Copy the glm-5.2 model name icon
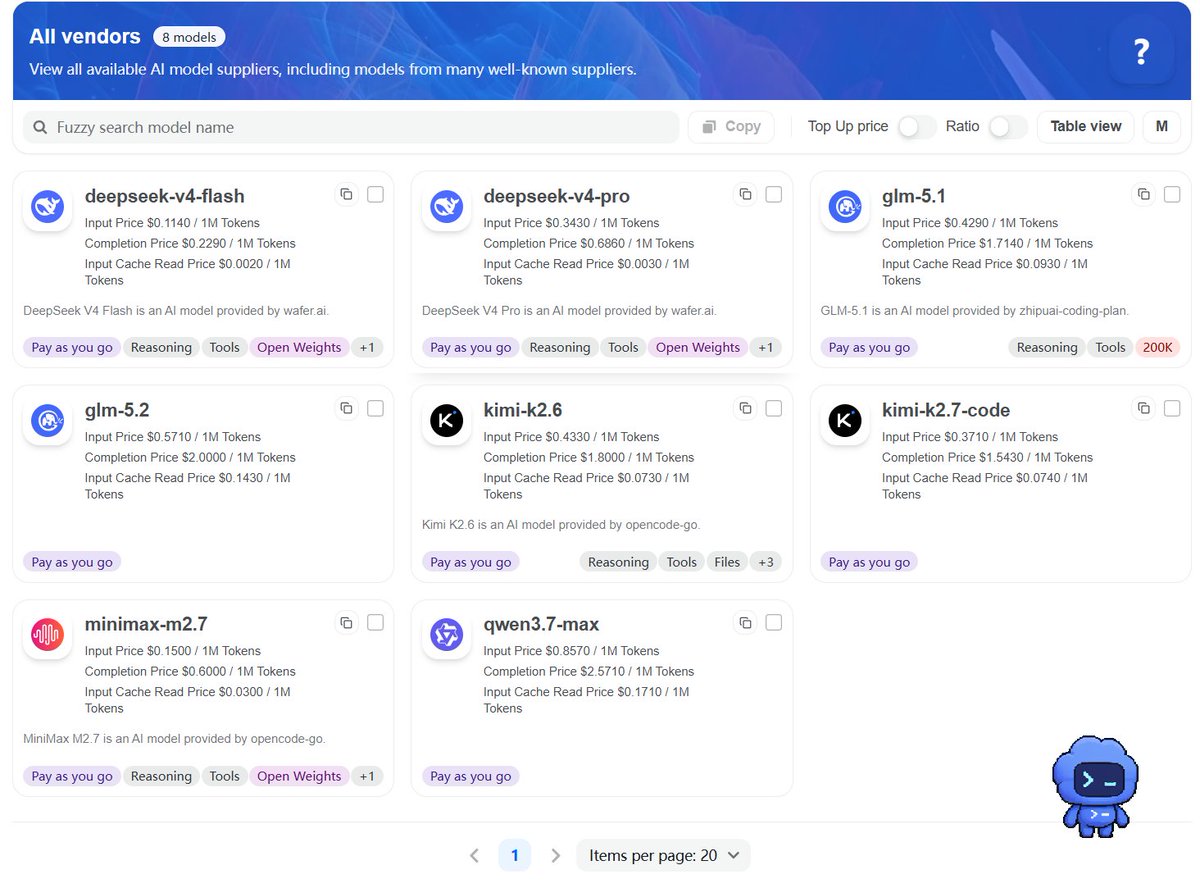Image resolution: width=1200 pixels, height=888 pixels. coord(346,408)
